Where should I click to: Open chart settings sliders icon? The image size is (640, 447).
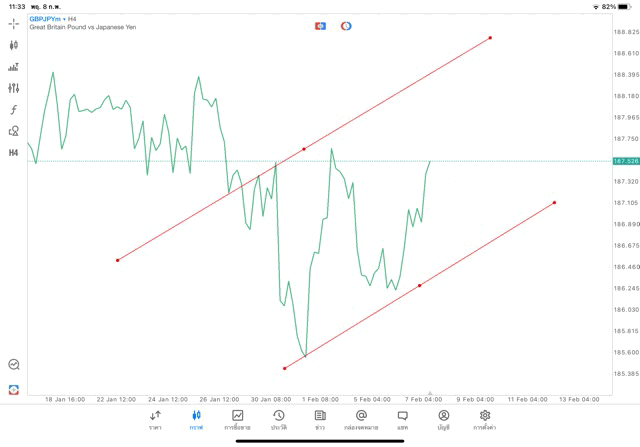(14, 88)
